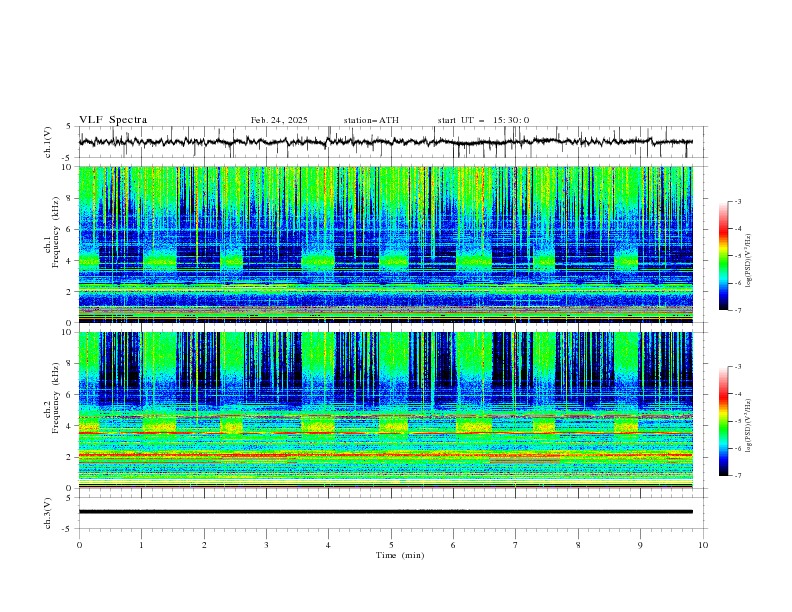Screen dimensions: 792x612
Task: Click the time axis tick label "8"
Action: coord(578,545)
